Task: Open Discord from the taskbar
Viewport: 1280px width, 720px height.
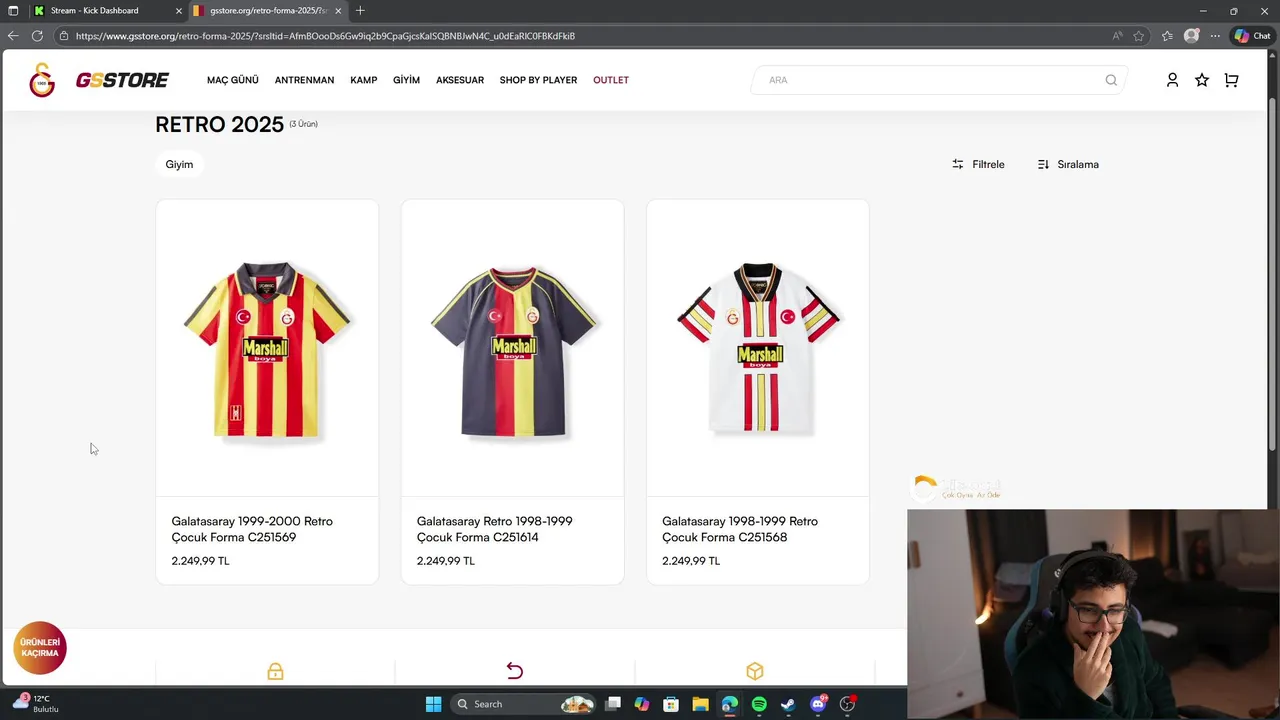Action: click(x=818, y=704)
